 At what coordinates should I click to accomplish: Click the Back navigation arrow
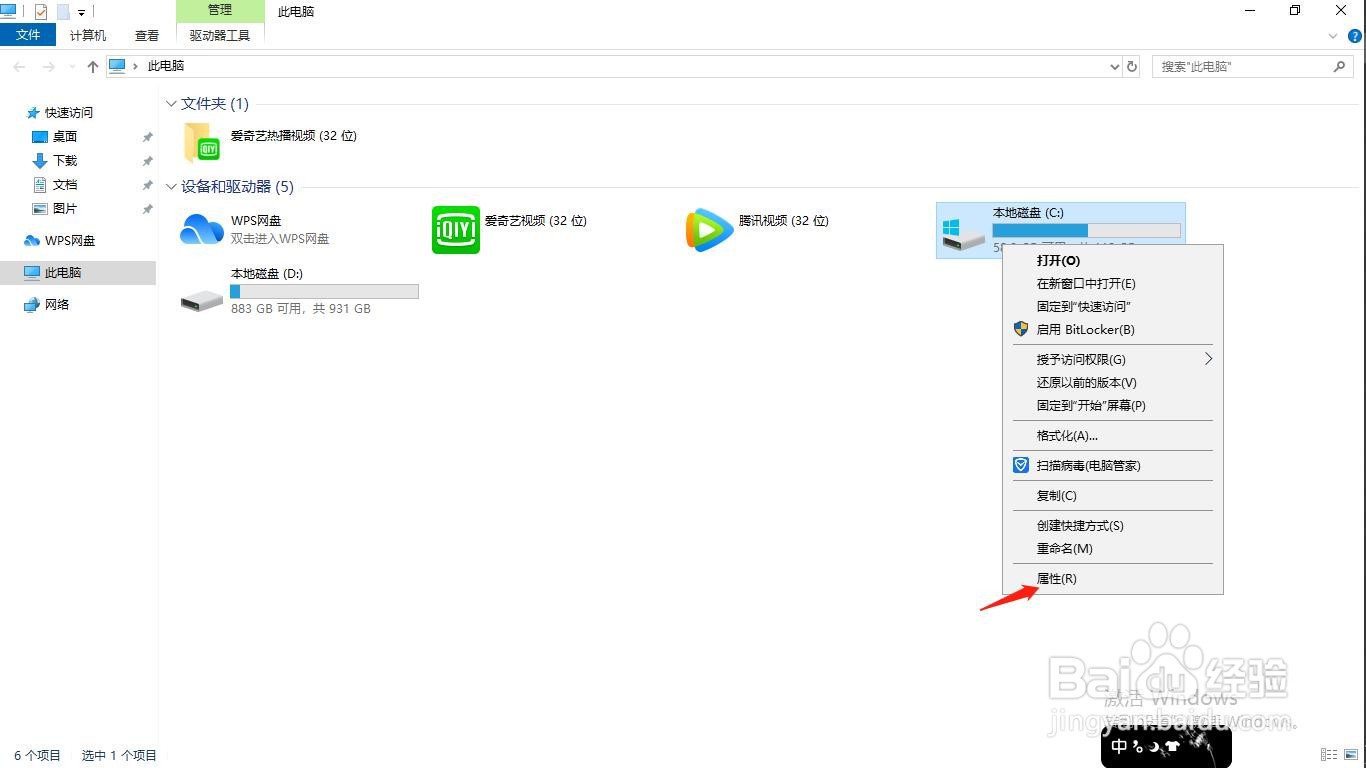tap(20, 67)
